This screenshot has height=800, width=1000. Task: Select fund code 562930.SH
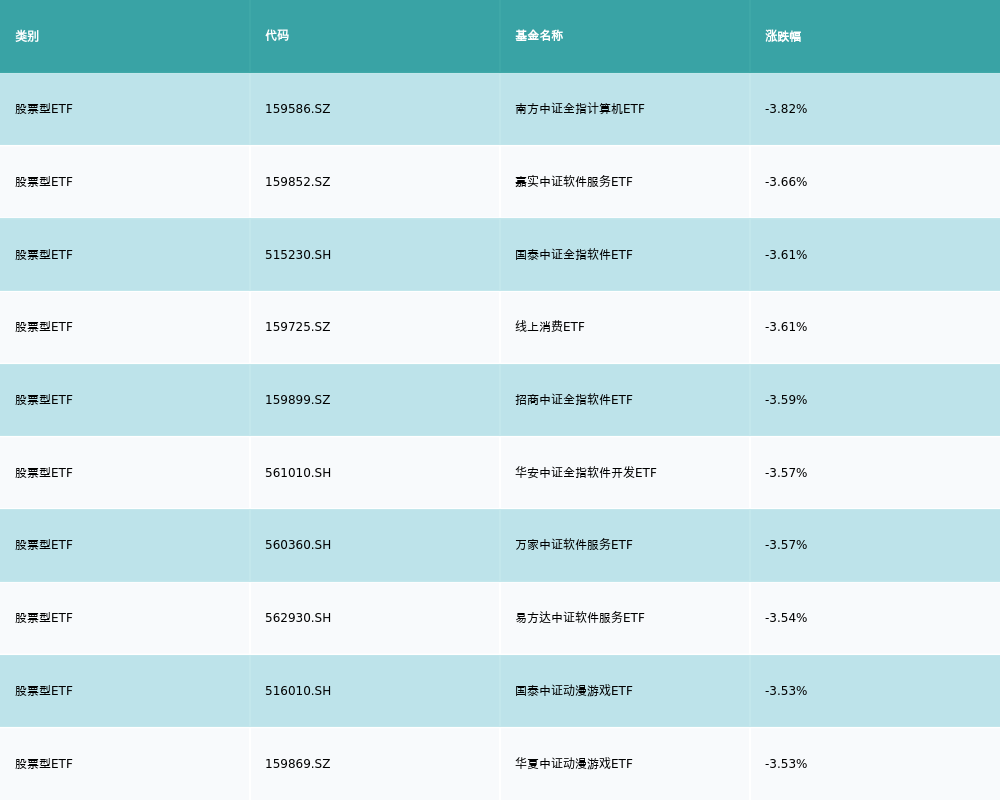point(298,618)
